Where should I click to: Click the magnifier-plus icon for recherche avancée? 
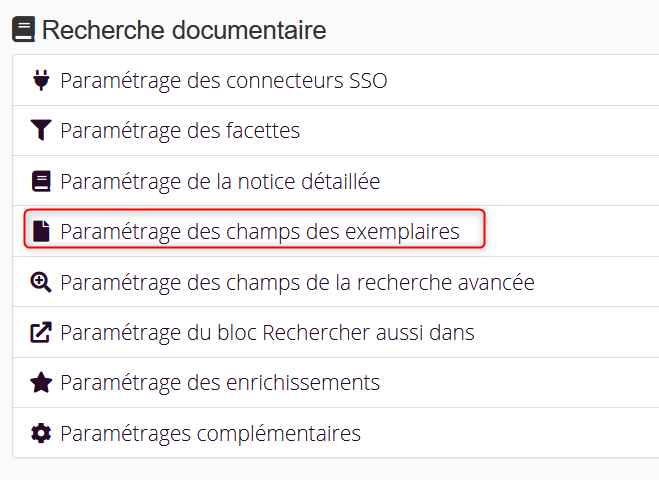pyautogui.click(x=40, y=282)
